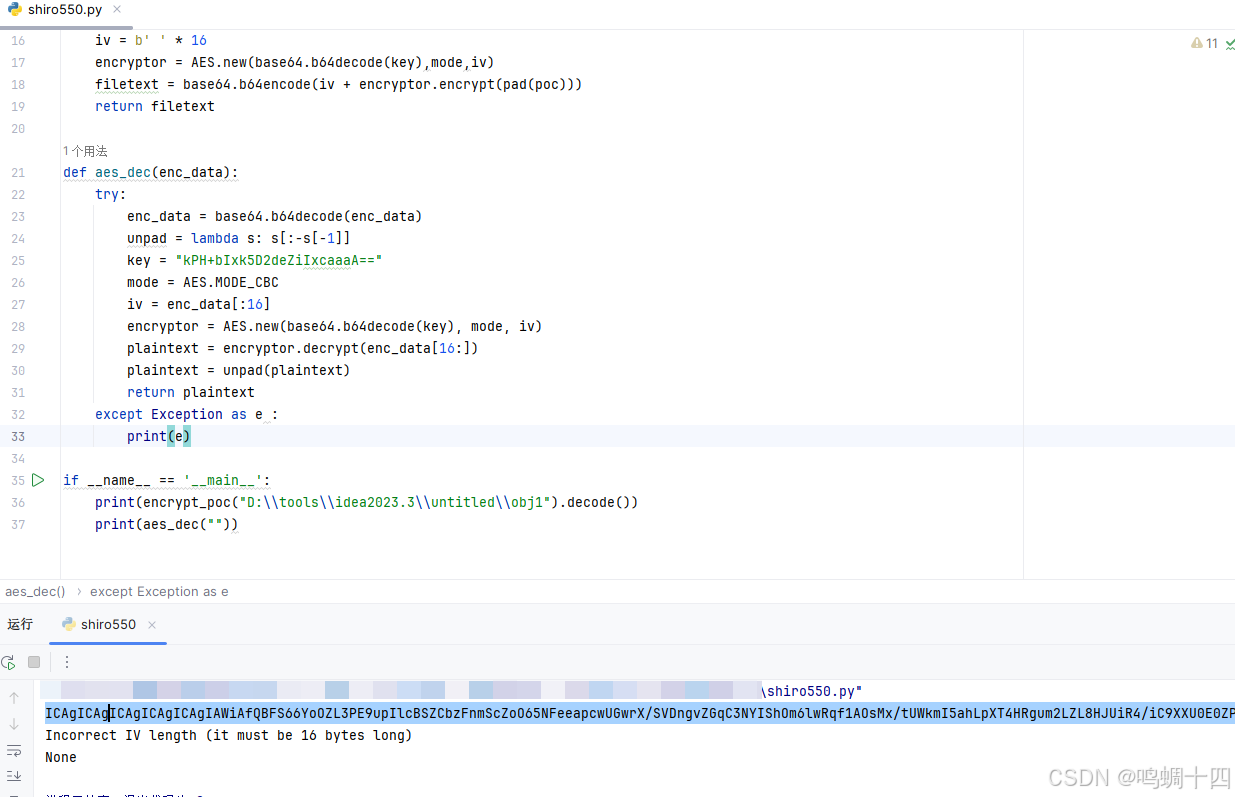Click the stop process square icon
The image size is (1235, 797).
(x=34, y=662)
